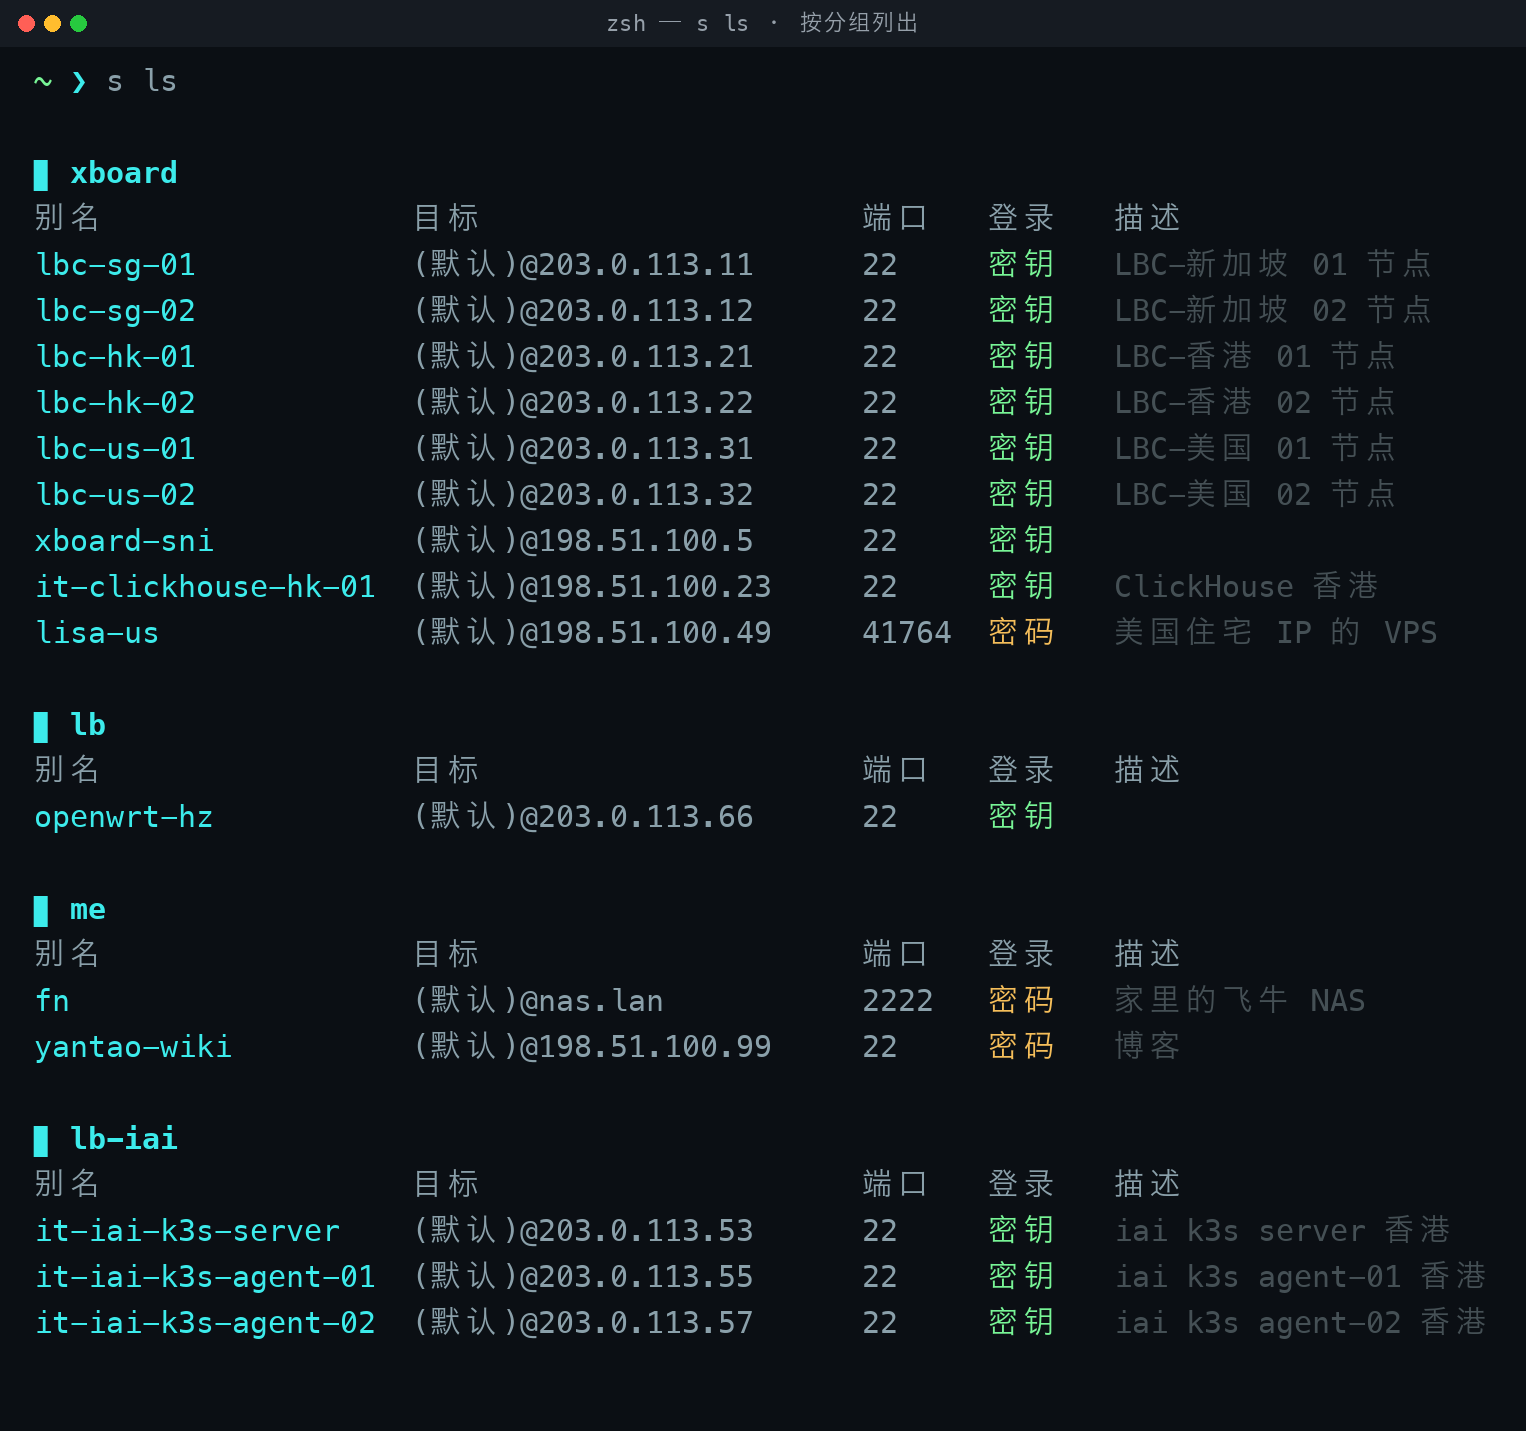This screenshot has width=1526, height=1431.
Task: Click the 描述 header under xboard
Action: (x=1147, y=218)
